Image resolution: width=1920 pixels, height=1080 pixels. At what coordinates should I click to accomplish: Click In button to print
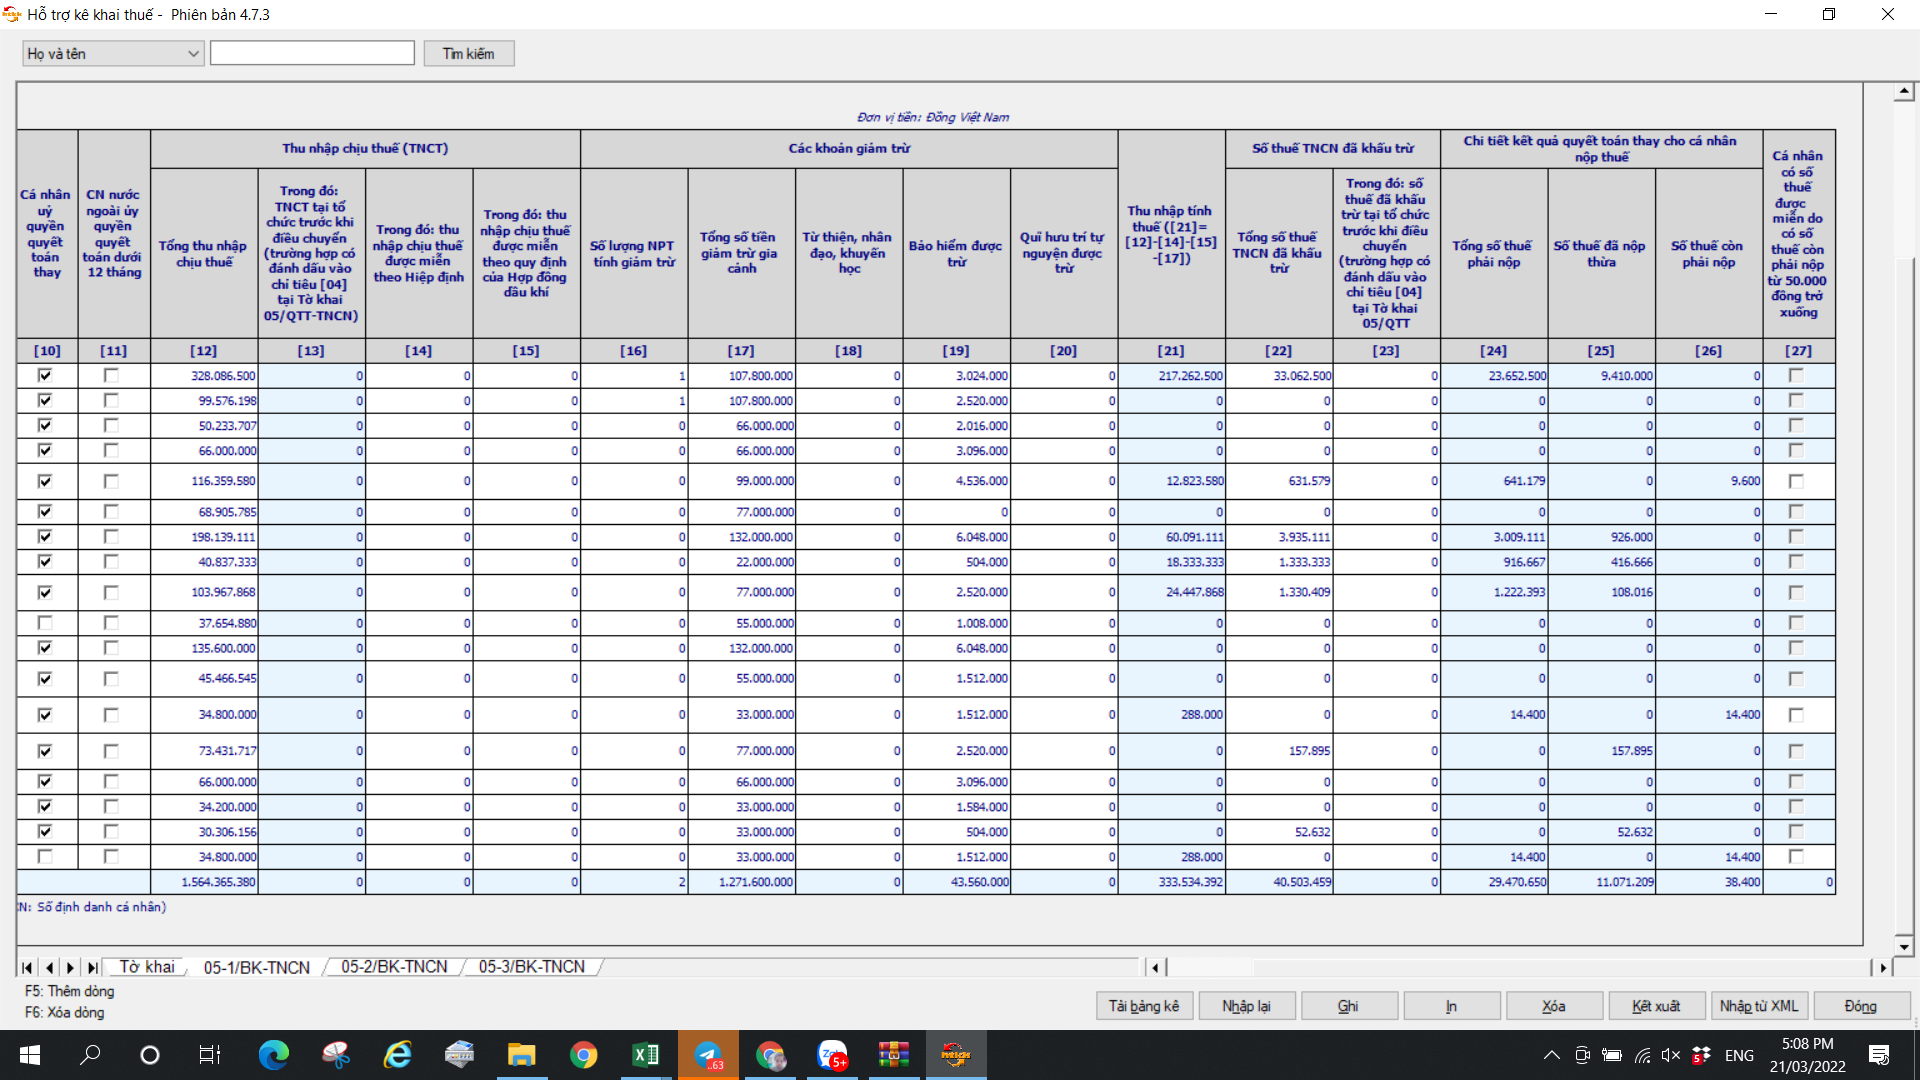pos(1451,1006)
